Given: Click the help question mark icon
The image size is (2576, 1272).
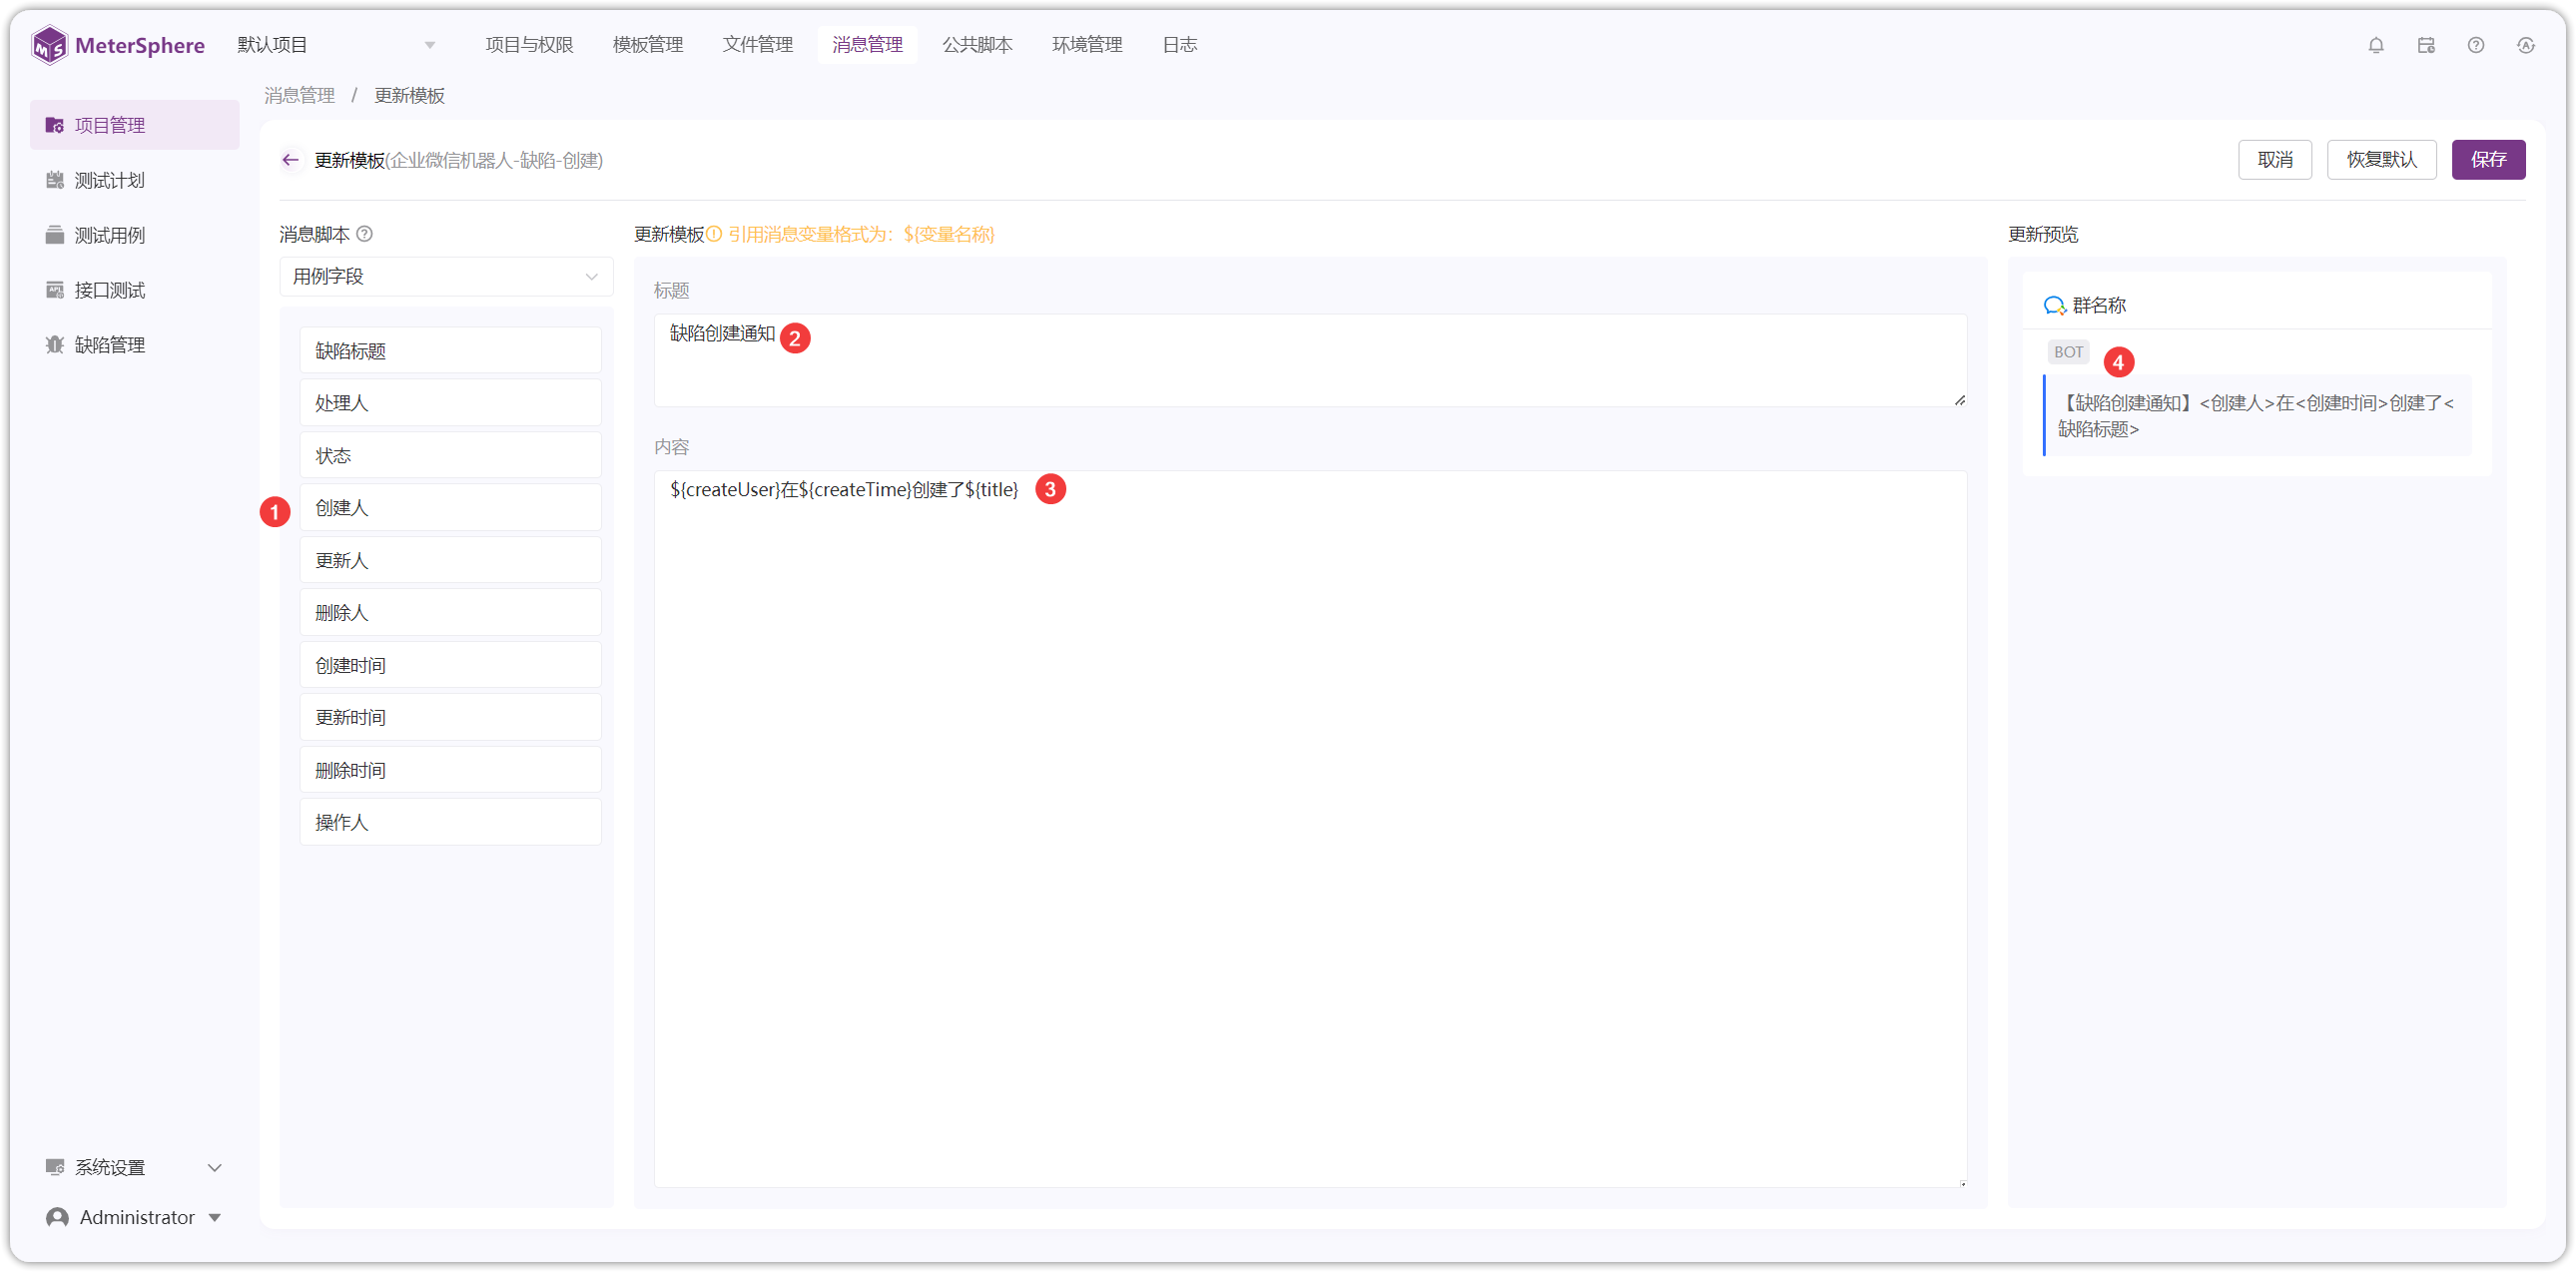Looking at the screenshot, I should (2476, 45).
